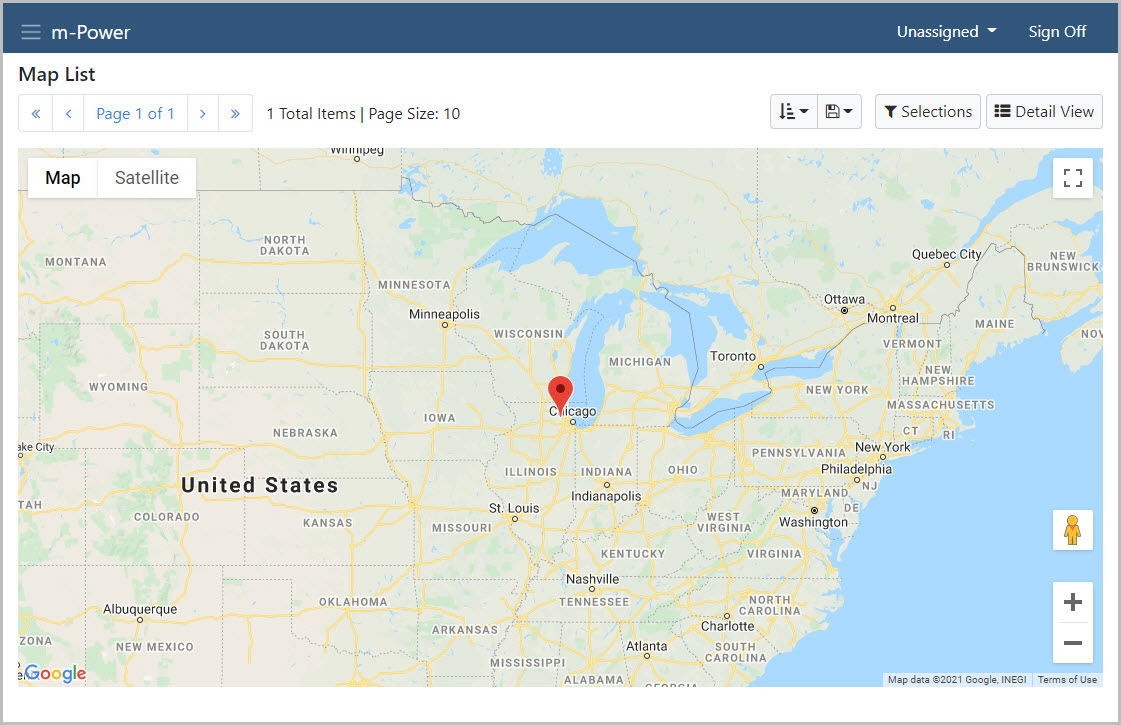Open the sort order dropdown

[794, 112]
